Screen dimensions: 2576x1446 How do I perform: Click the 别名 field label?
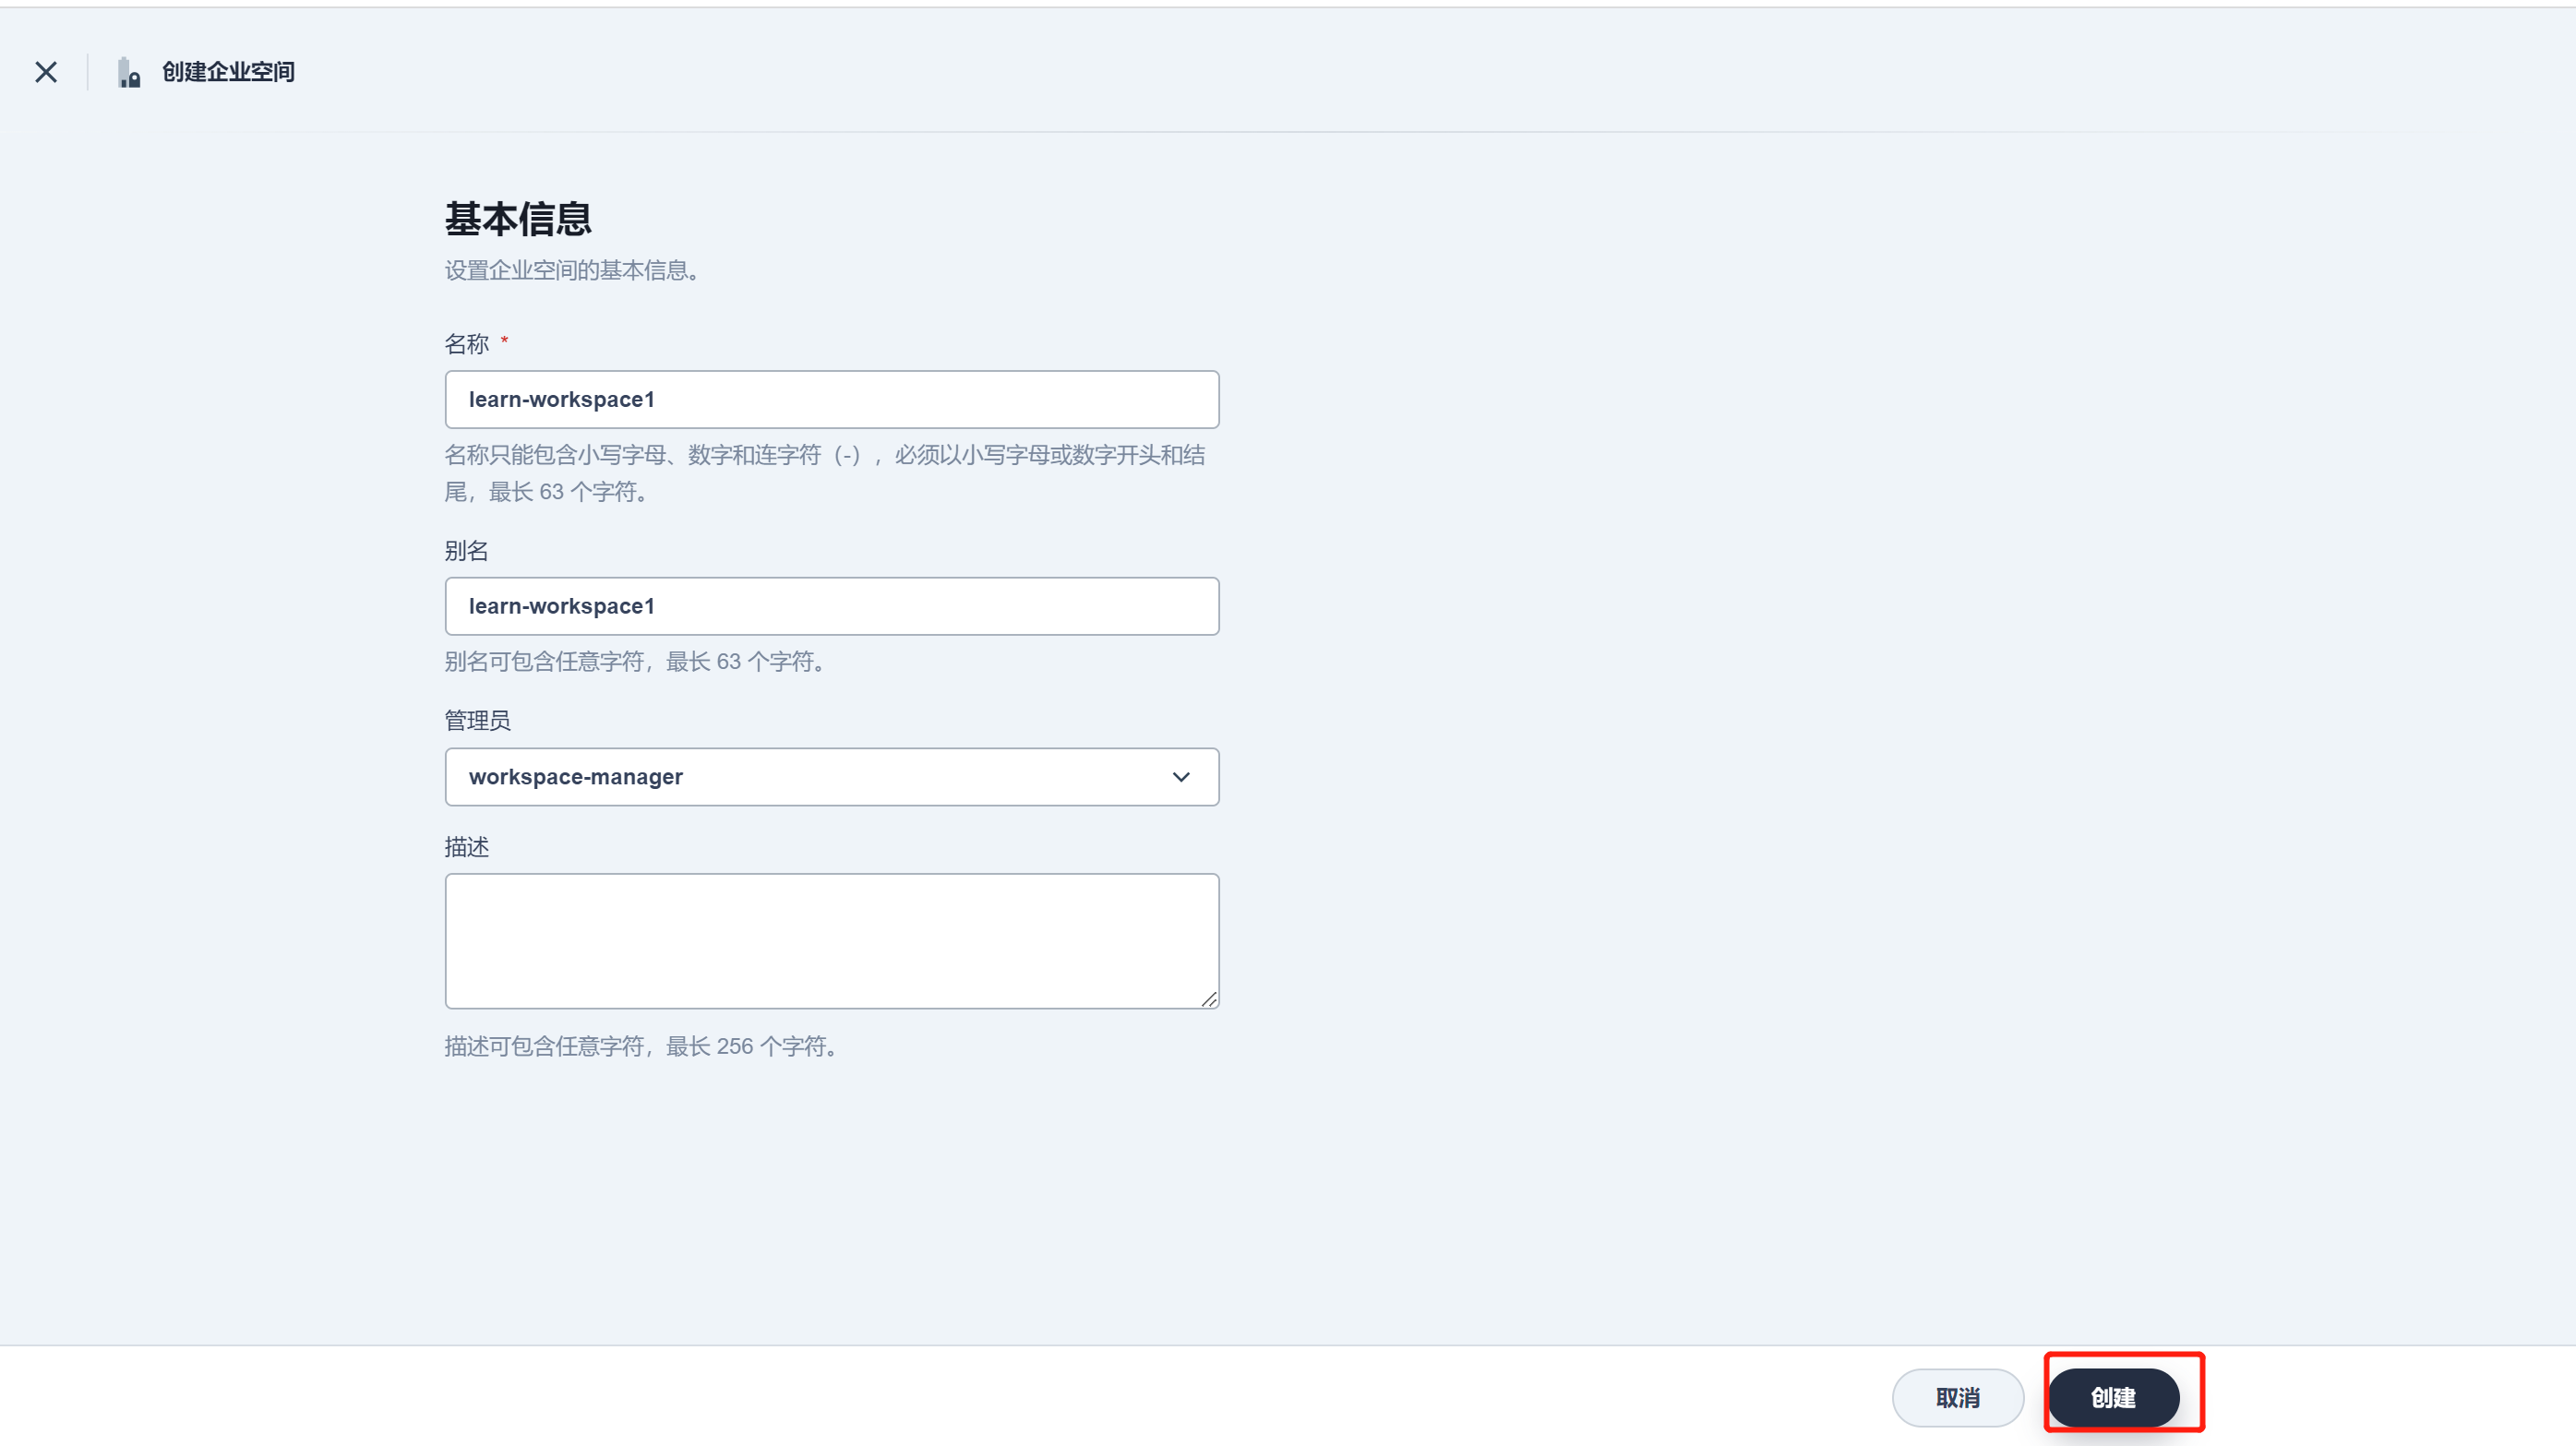466,551
